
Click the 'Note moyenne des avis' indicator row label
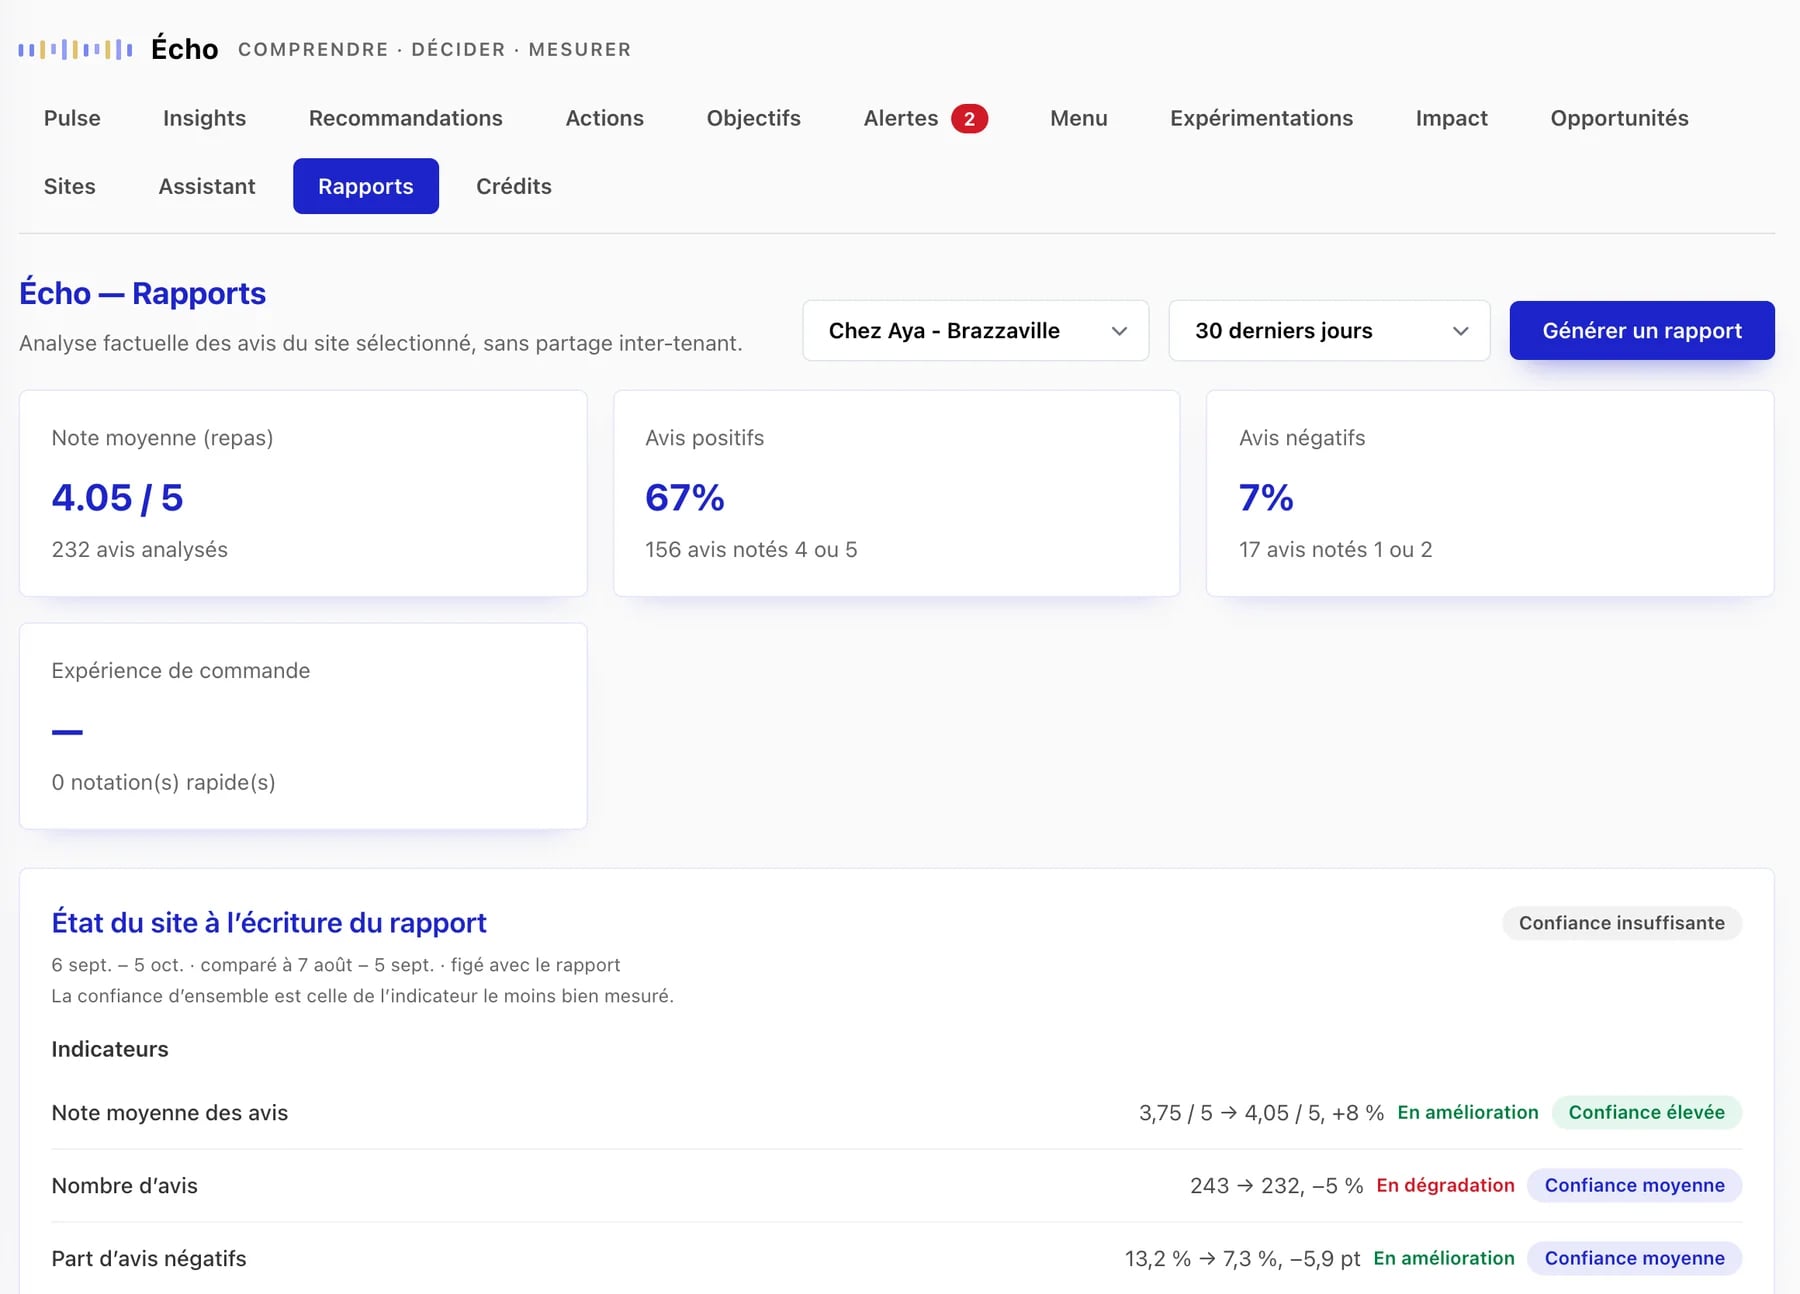pyautogui.click(x=170, y=1113)
